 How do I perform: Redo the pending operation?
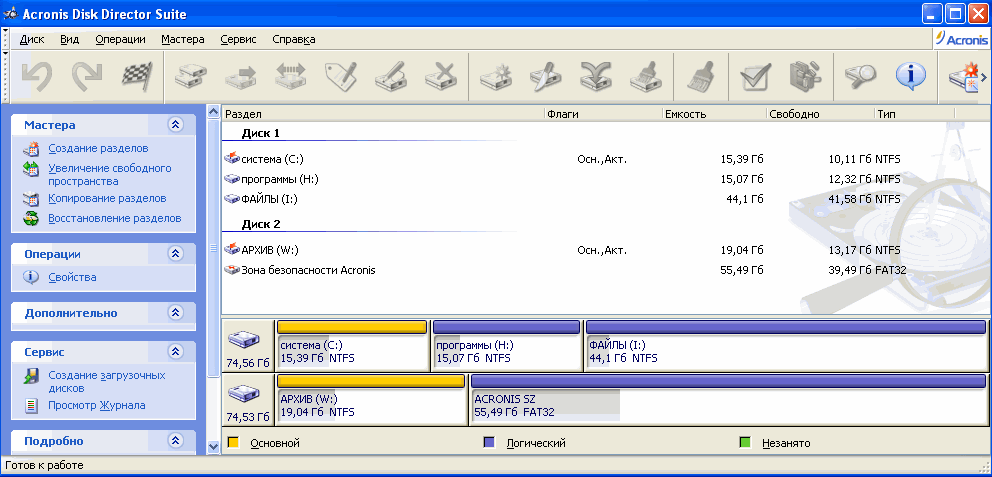pyautogui.click(x=87, y=77)
